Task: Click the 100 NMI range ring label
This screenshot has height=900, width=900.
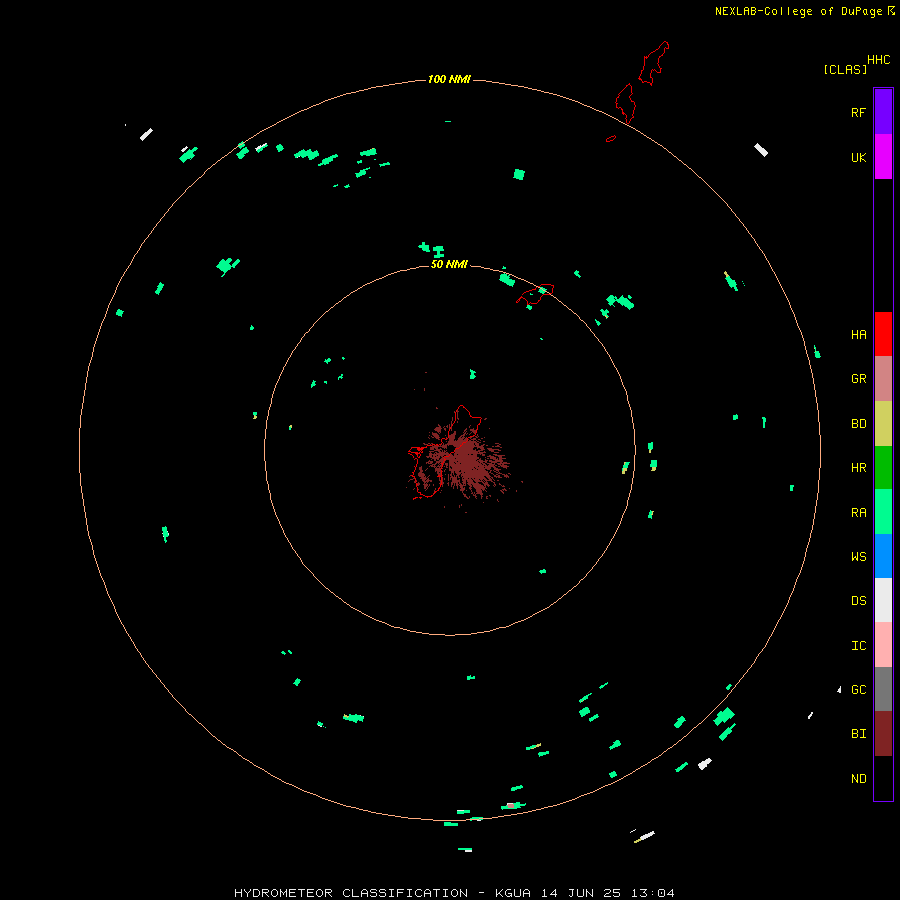Action: [449, 79]
